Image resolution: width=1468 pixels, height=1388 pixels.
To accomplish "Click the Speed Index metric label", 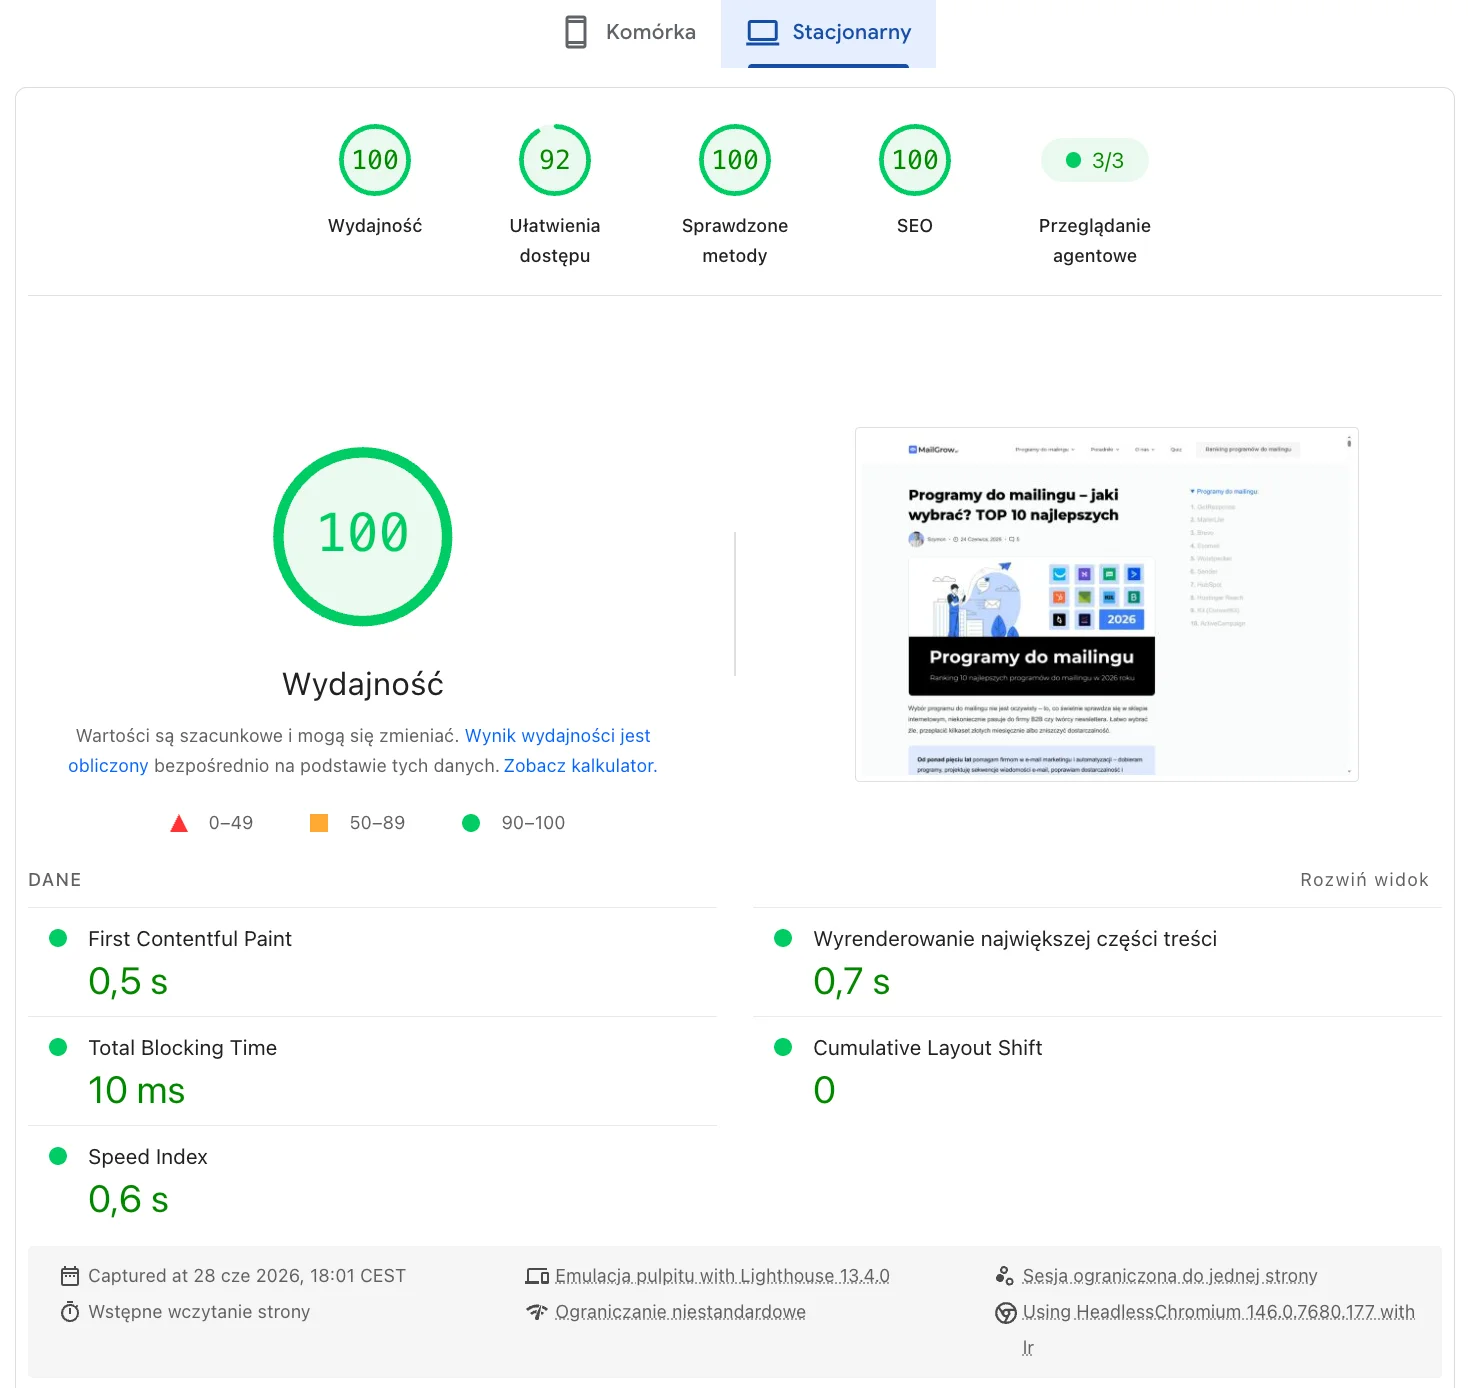I will [148, 1157].
